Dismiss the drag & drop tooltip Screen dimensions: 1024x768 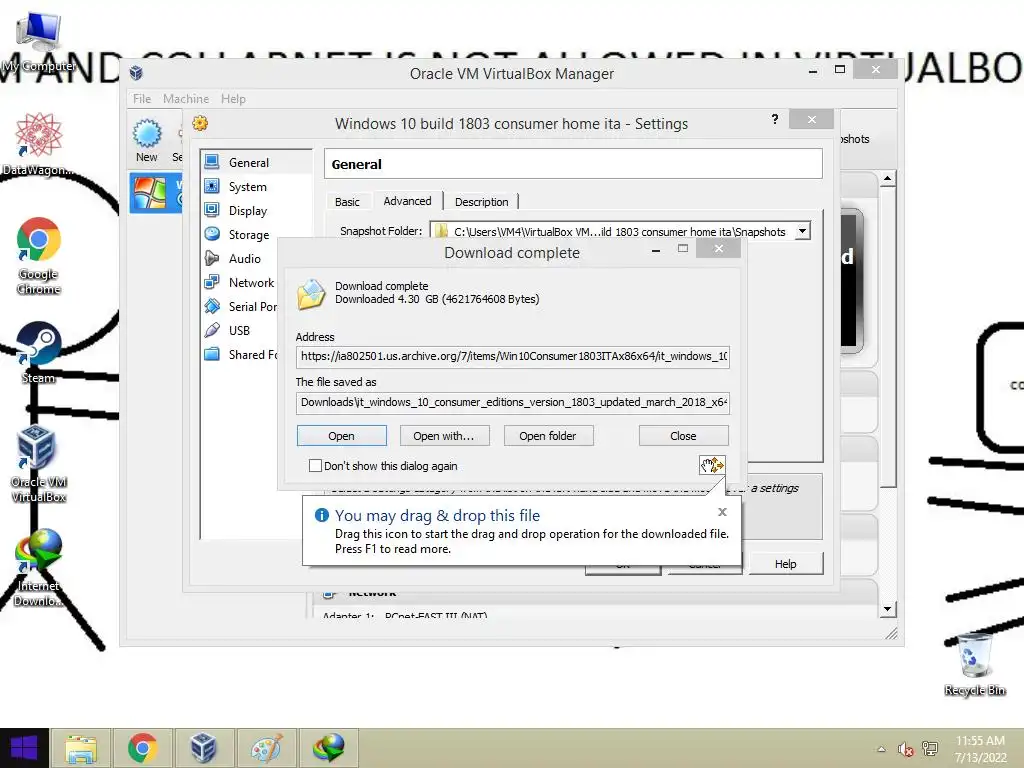point(722,512)
